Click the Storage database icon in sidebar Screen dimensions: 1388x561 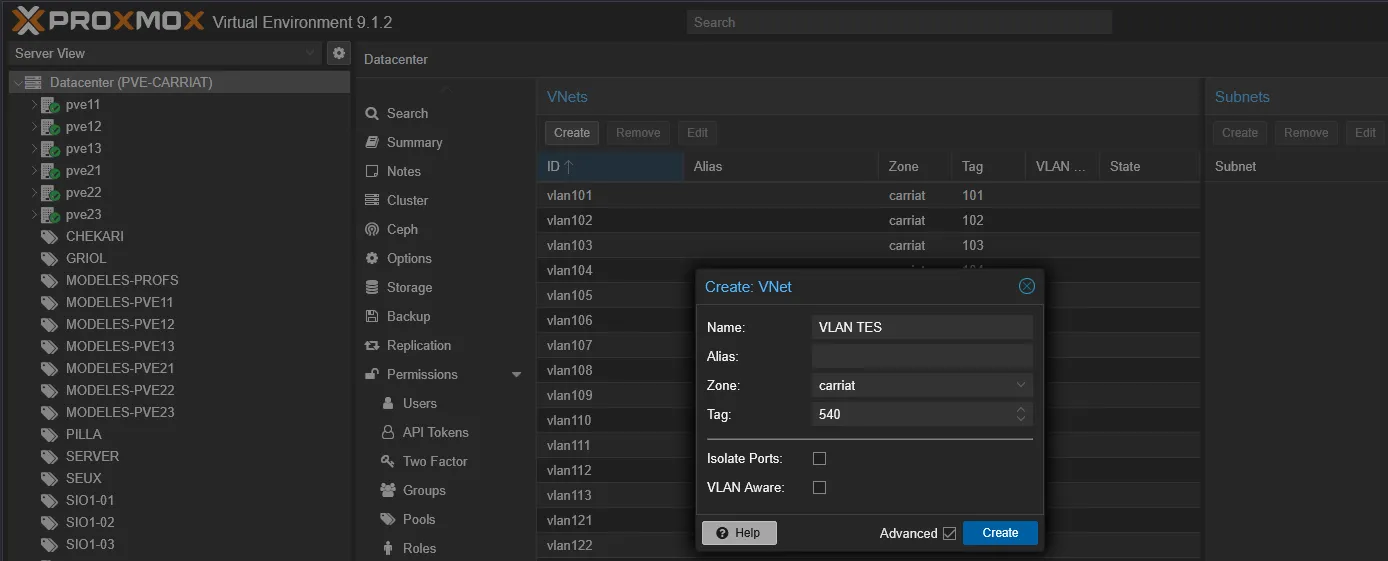click(x=373, y=287)
